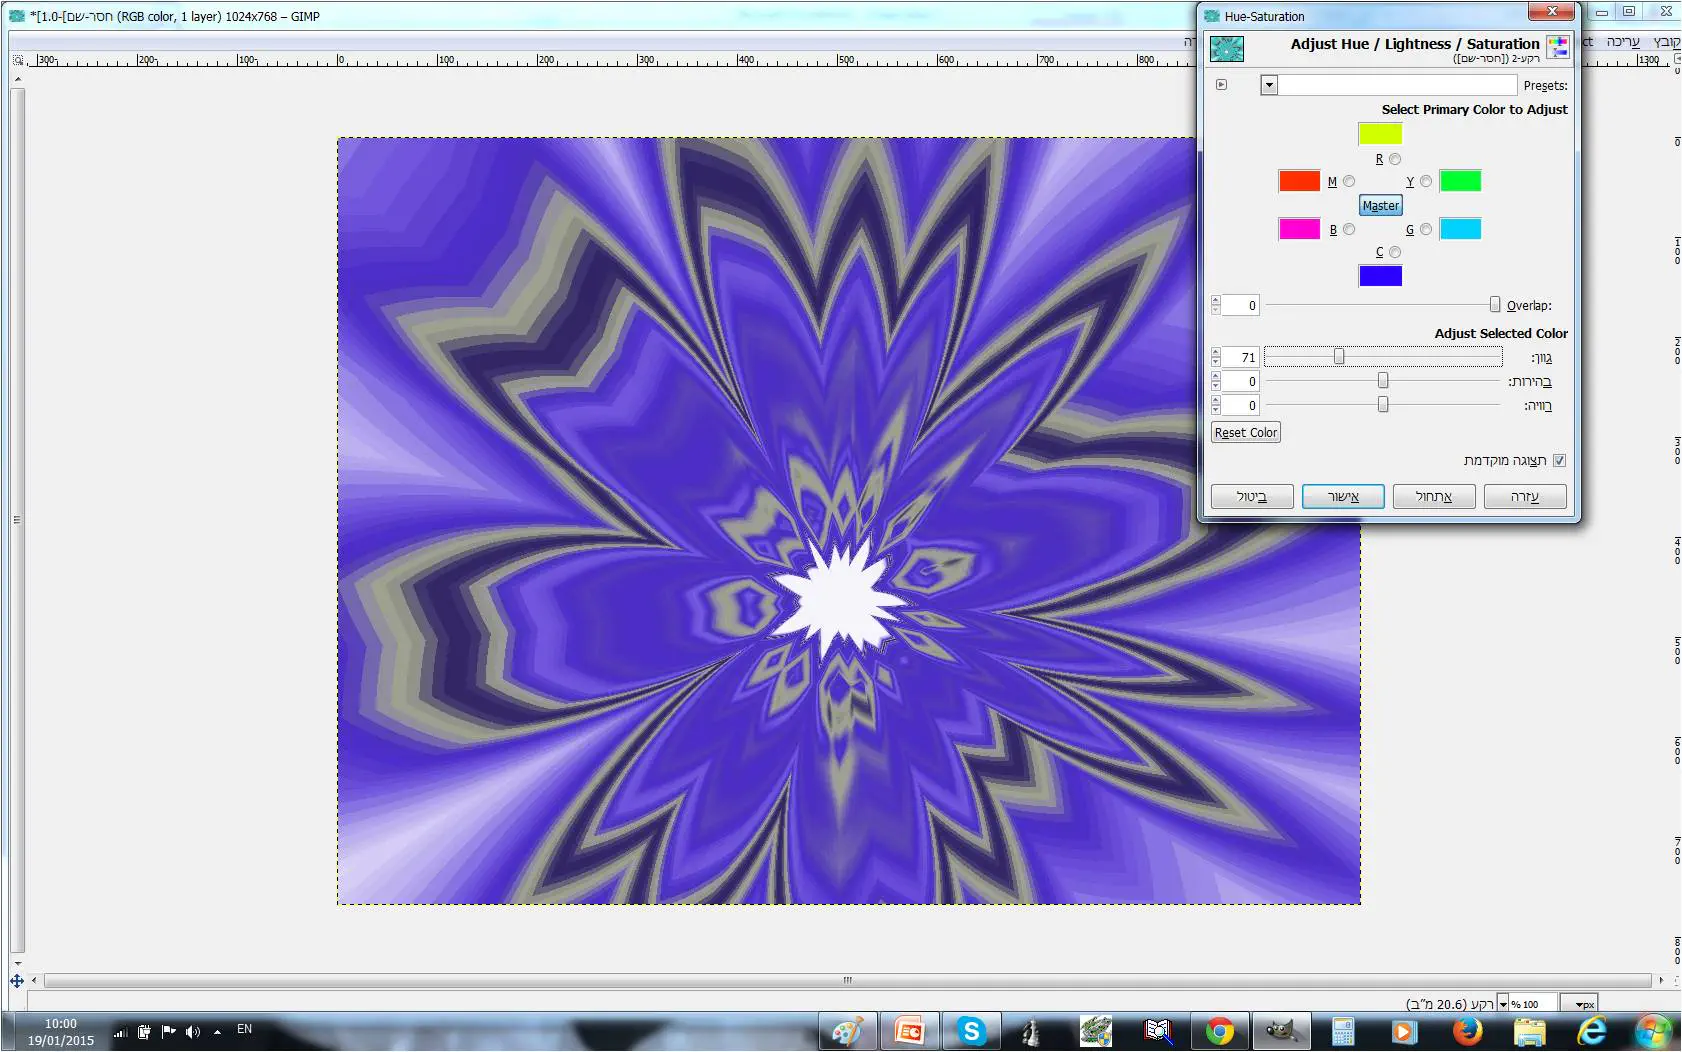Toggle the תצוגה מוקדמת preview checkbox
This screenshot has height=1052, width=1682.
pyautogui.click(x=1559, y=460)
